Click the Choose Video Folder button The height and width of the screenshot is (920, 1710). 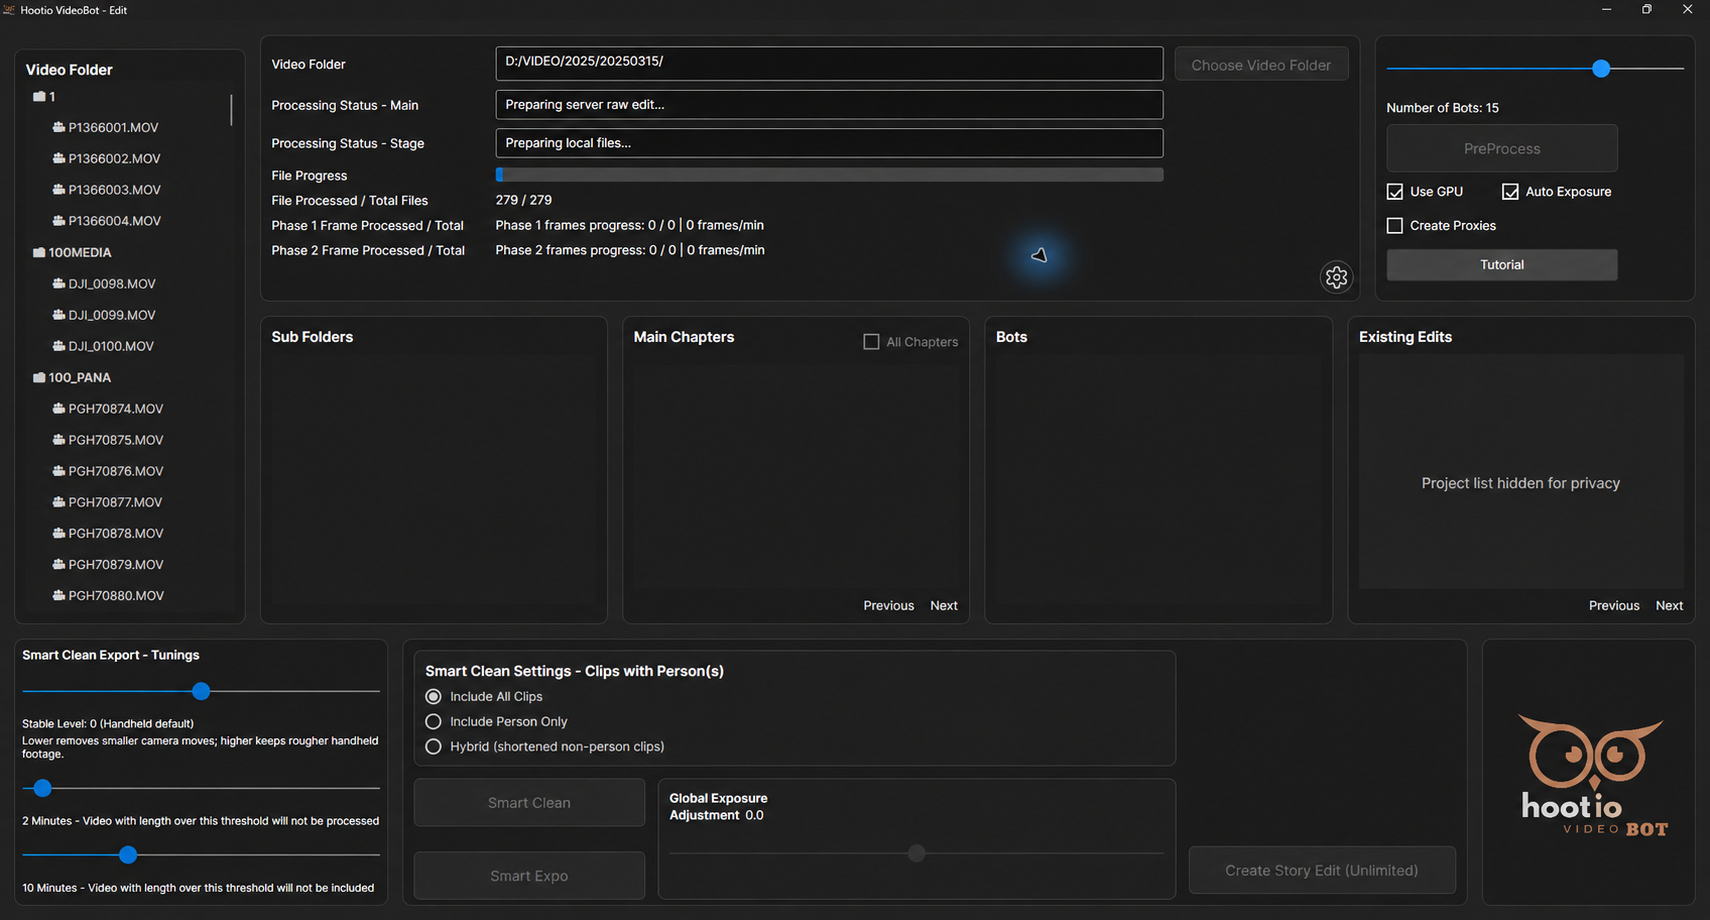pyautogui.click(x=1261, y=65)
